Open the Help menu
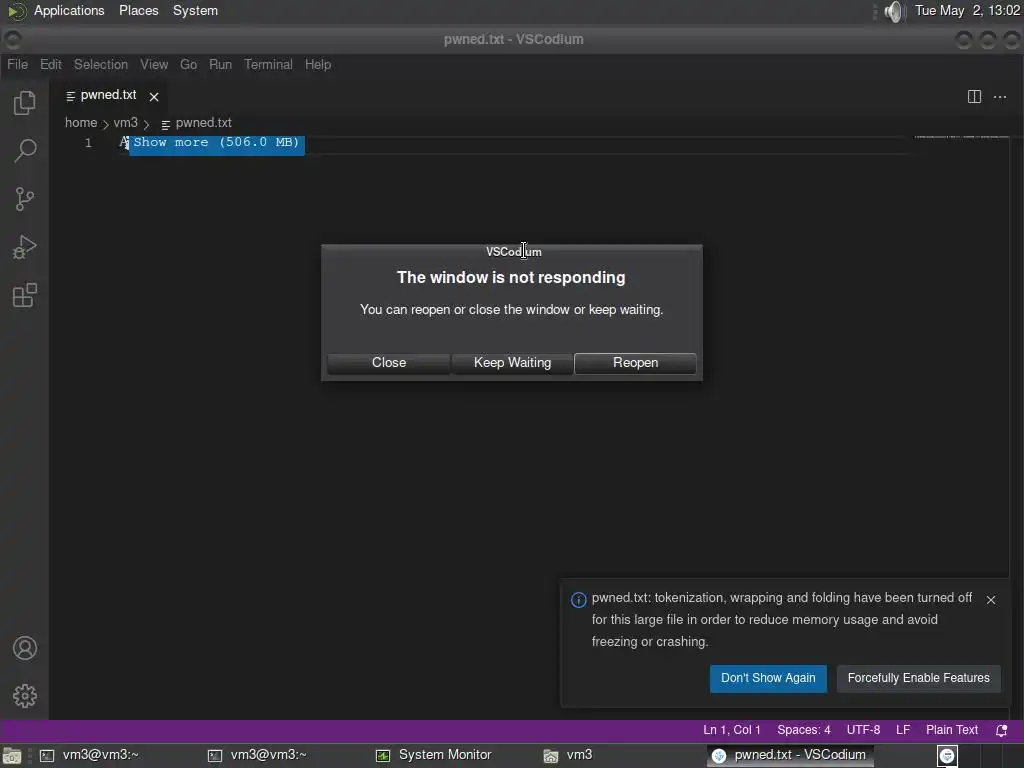 click(x=318, y=64)
